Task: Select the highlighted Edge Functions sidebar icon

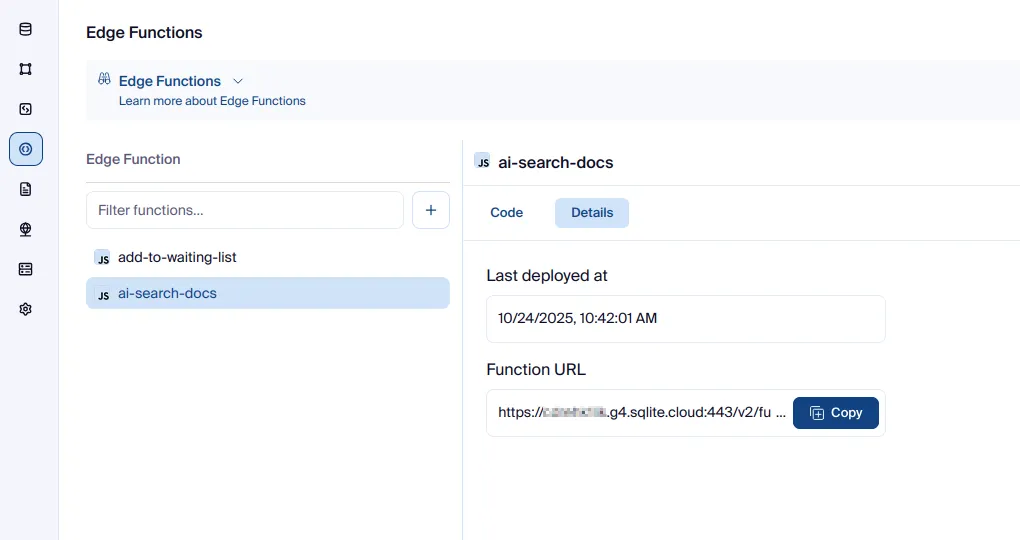Action: click(x=26, y=149)
